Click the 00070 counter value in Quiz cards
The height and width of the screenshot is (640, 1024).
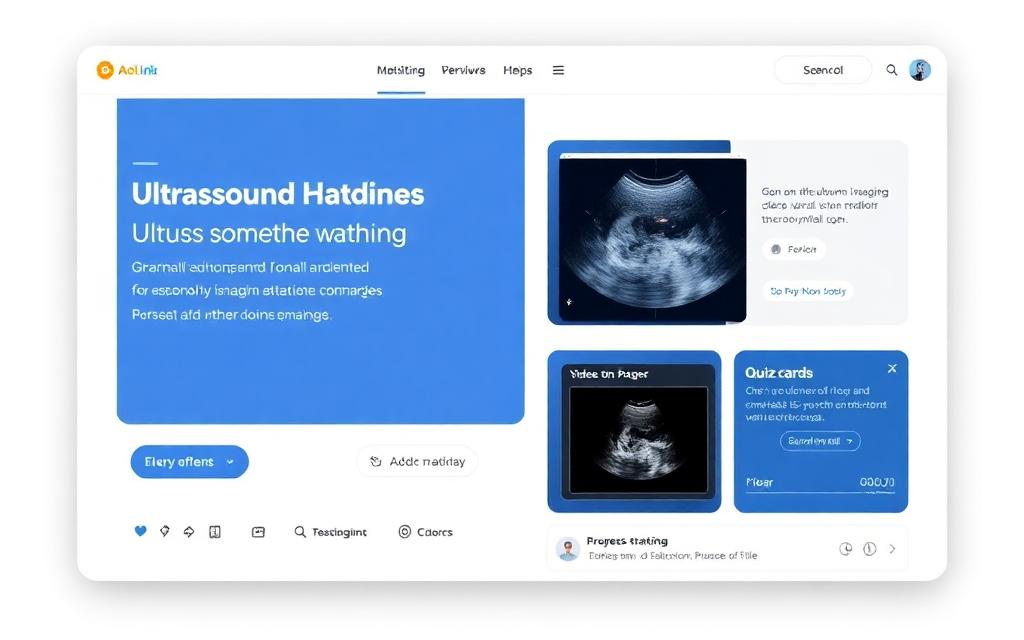click(x=877, y=482)
